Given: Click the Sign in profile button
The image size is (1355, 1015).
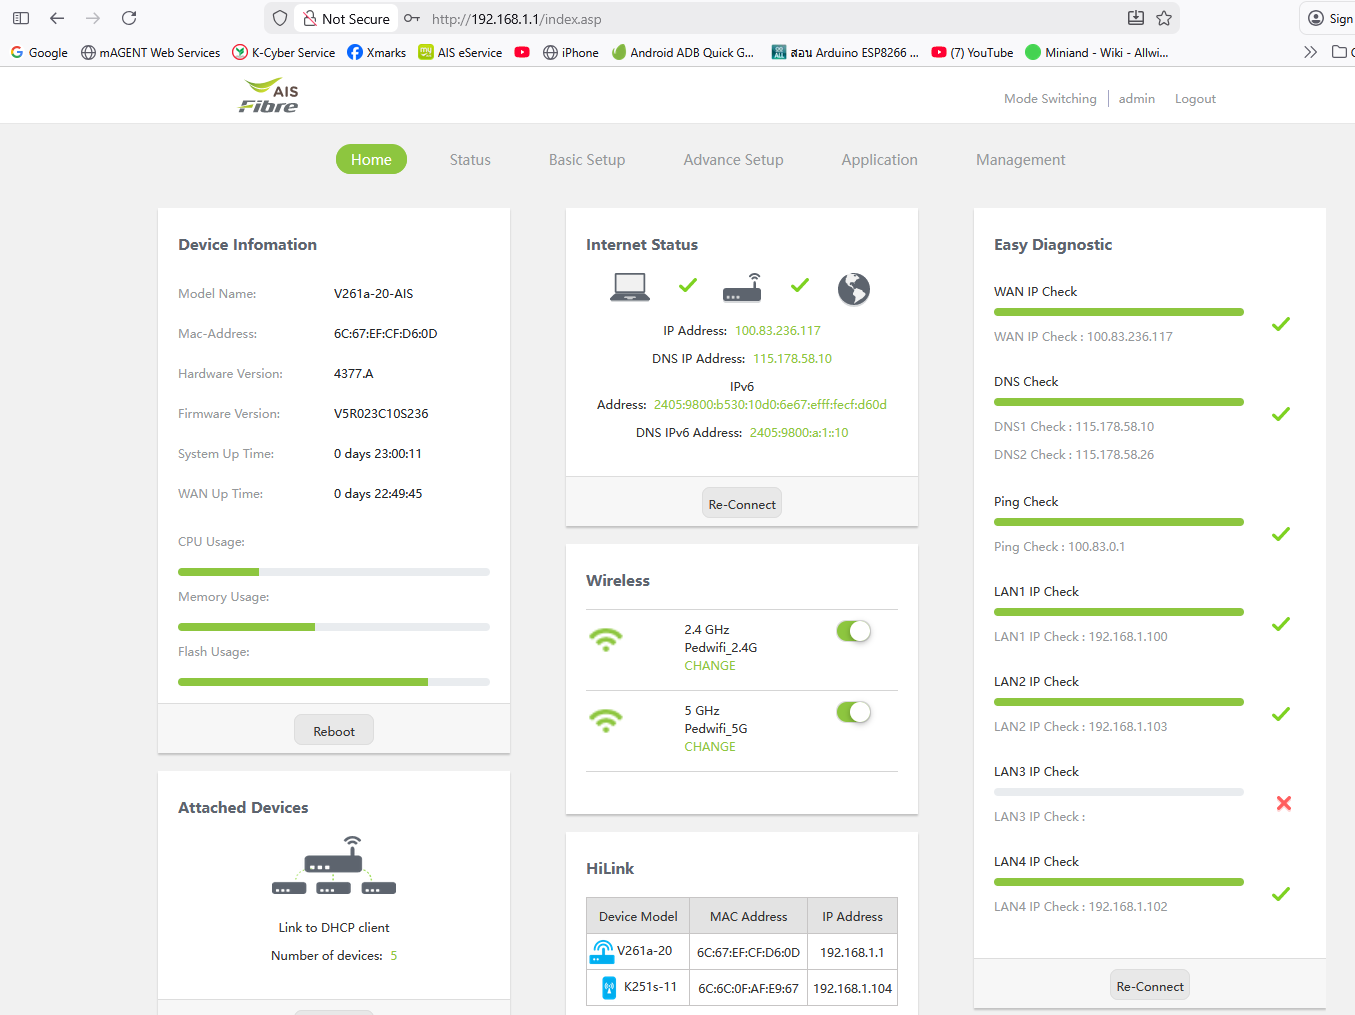Looking at the screenshot, I should [1331, 18].
